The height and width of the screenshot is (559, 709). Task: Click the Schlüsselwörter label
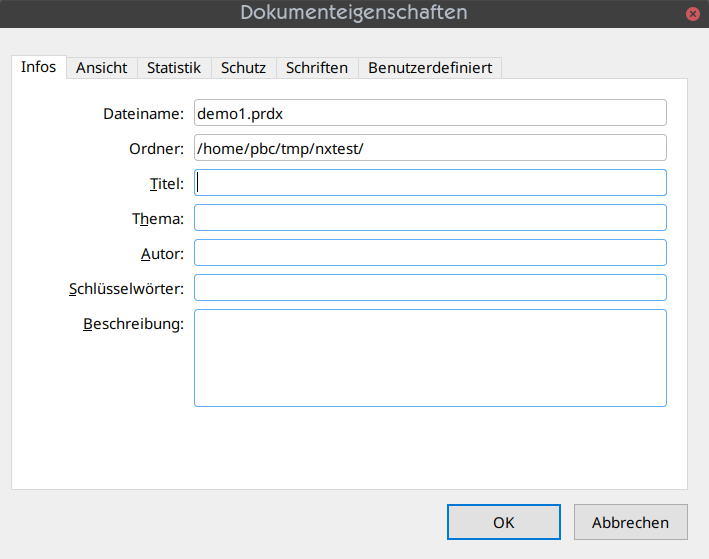pyautogui.click(x=126, y=289)
